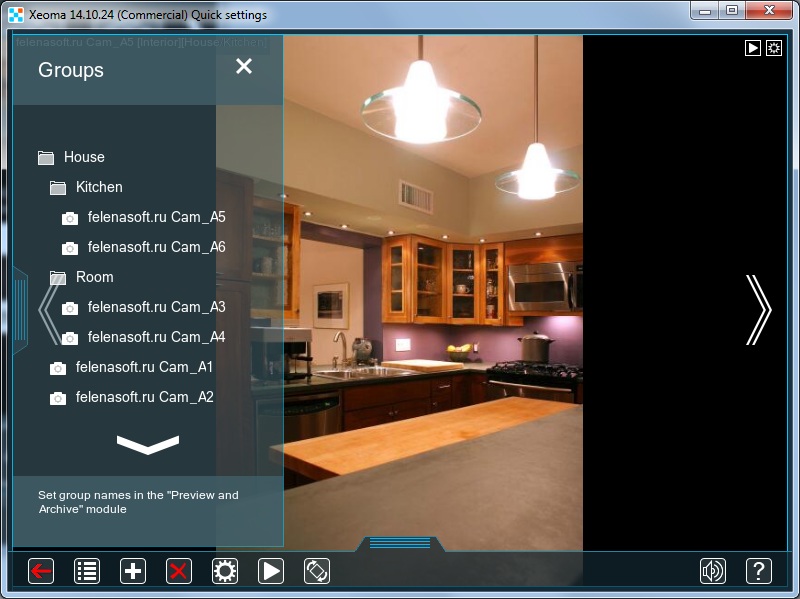Open camera settings gear at top right
This screenshot has width=800, height=599.
(x=774, y=48)
